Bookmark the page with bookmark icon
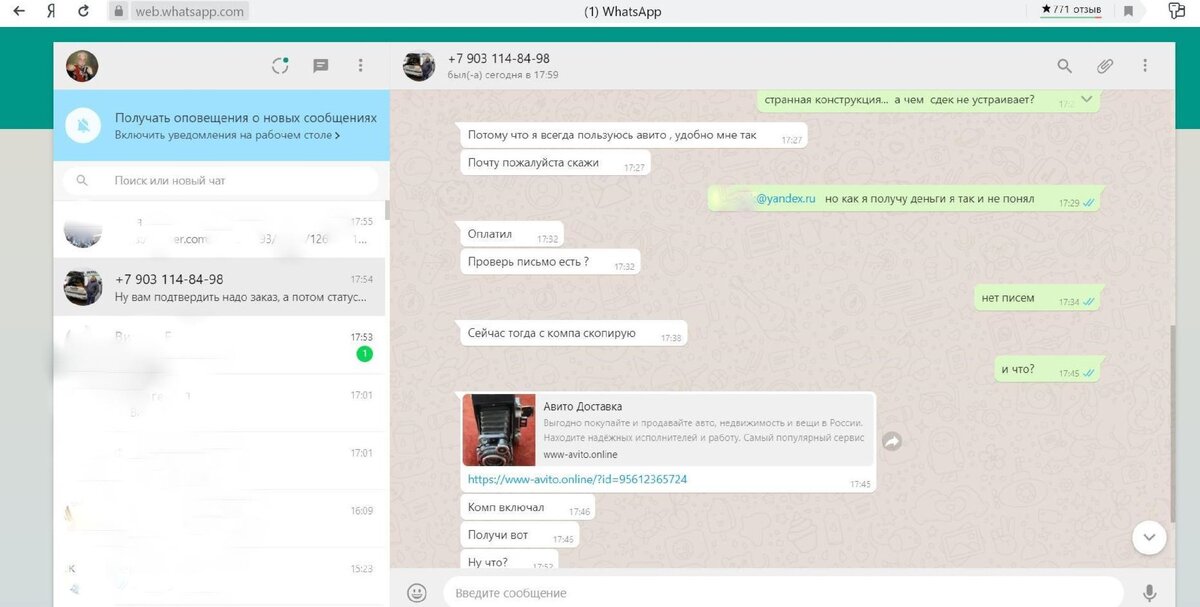Screen dimensions: 1200x607 tap(1128, 12)
